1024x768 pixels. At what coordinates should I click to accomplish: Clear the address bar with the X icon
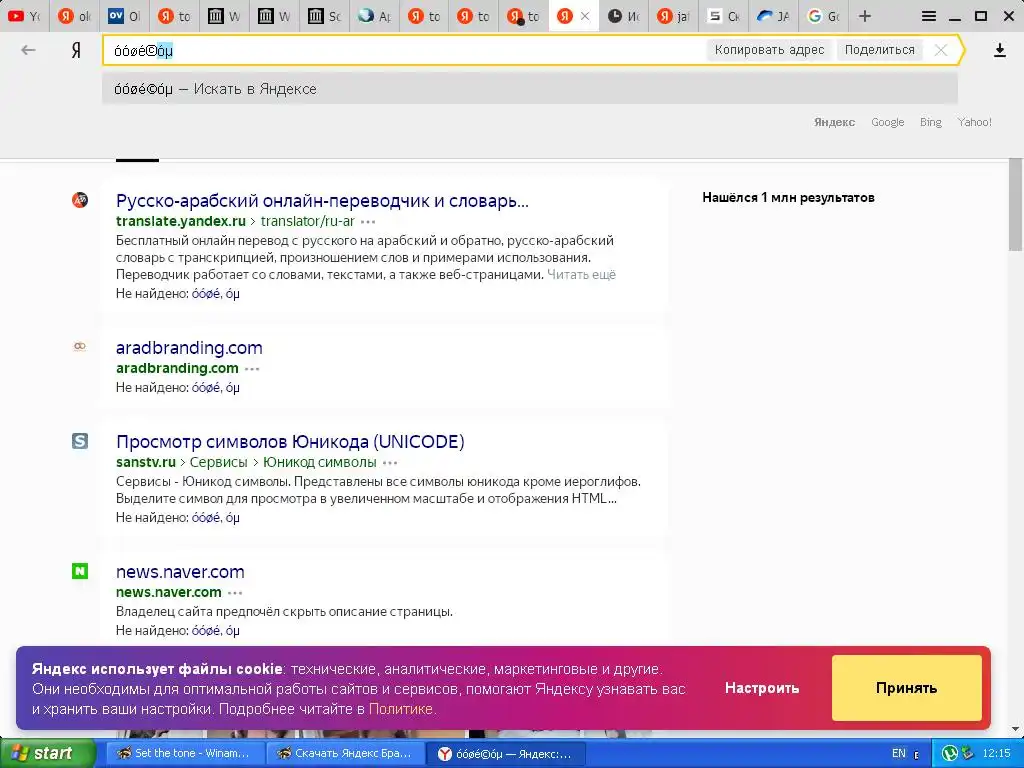point(940,50)
